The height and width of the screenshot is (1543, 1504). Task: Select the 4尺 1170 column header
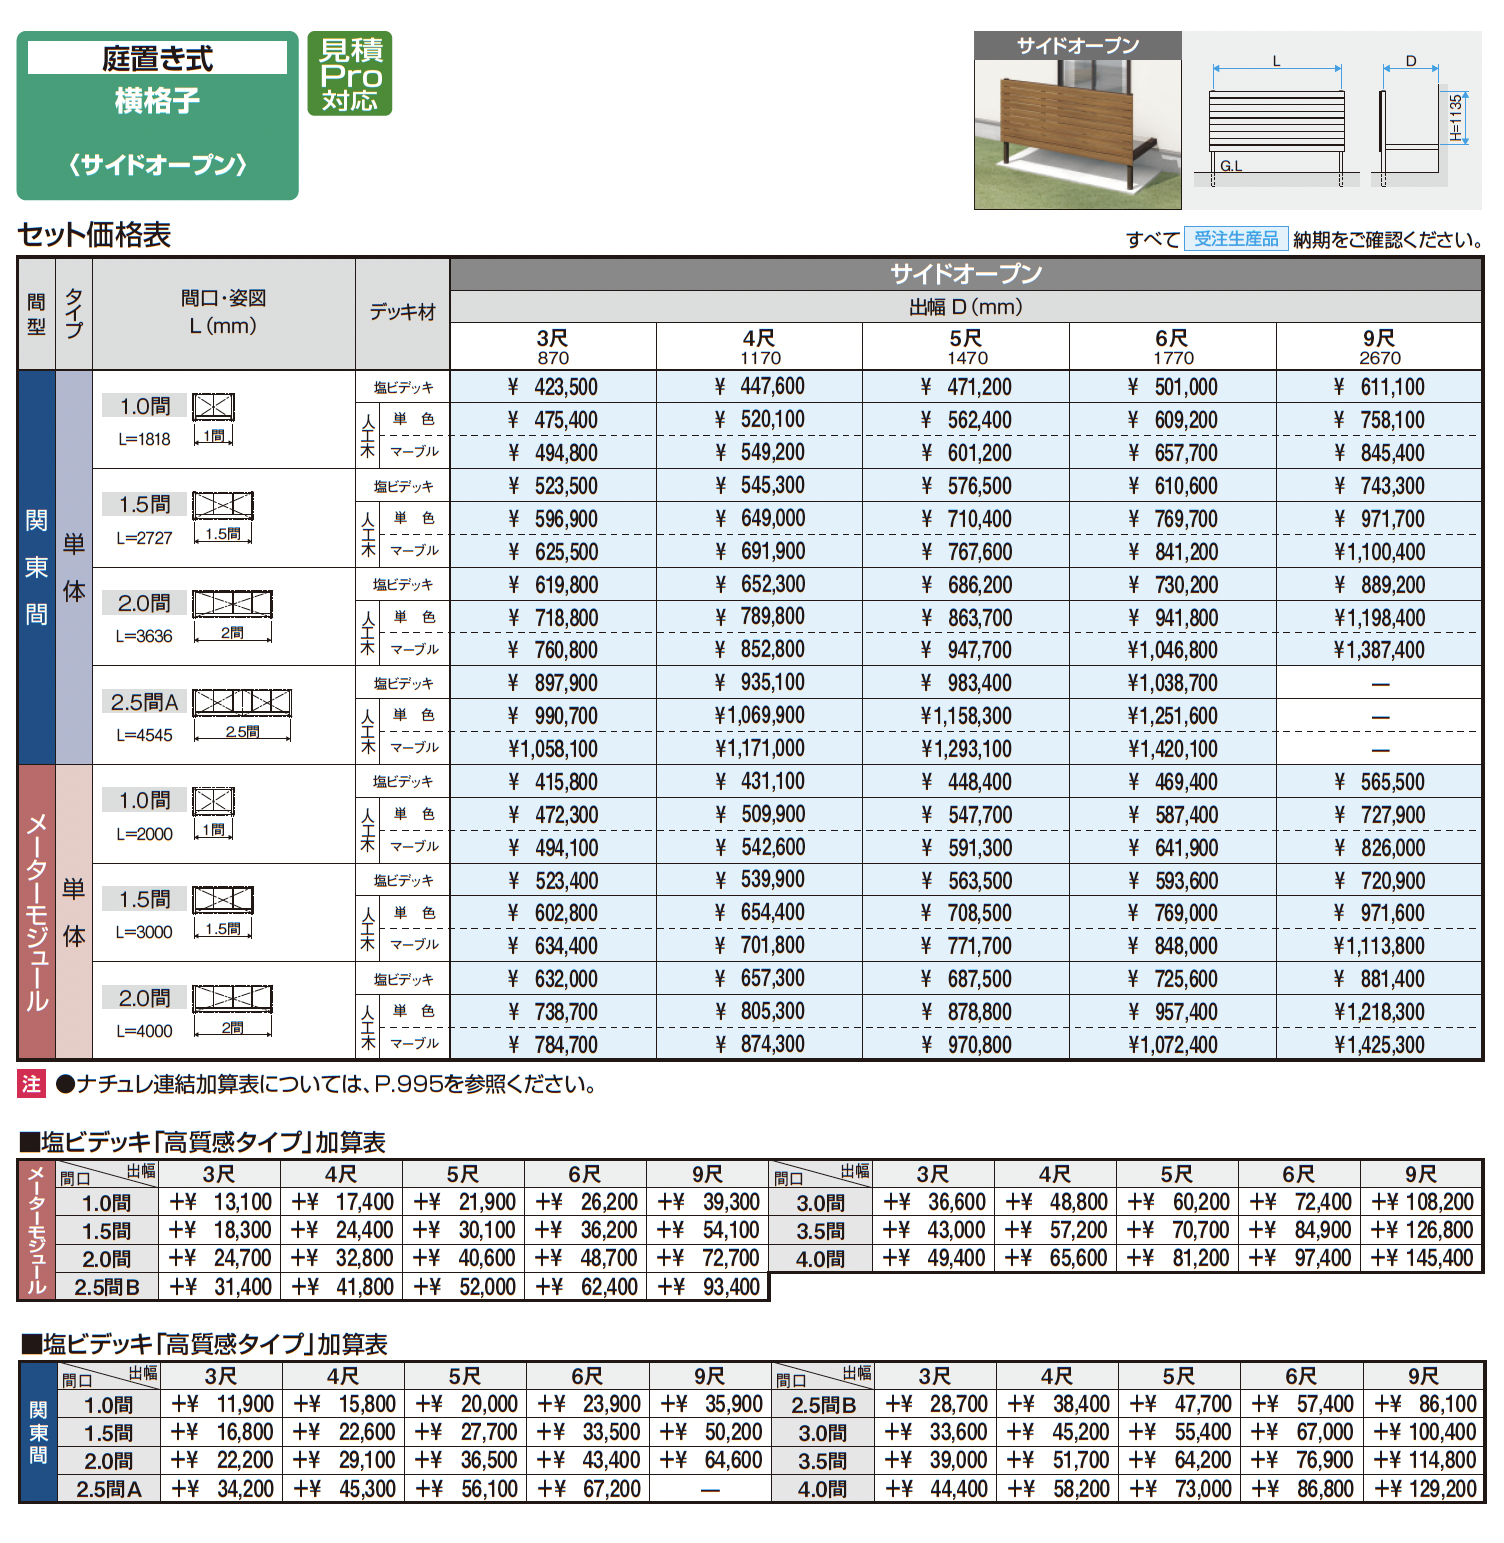coord(760,346)
